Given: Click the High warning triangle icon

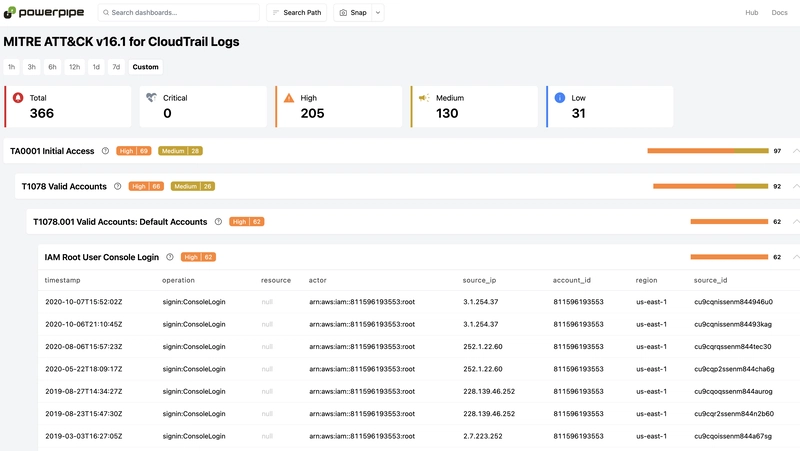Looking at the screenshot, I should pos(289,98).
